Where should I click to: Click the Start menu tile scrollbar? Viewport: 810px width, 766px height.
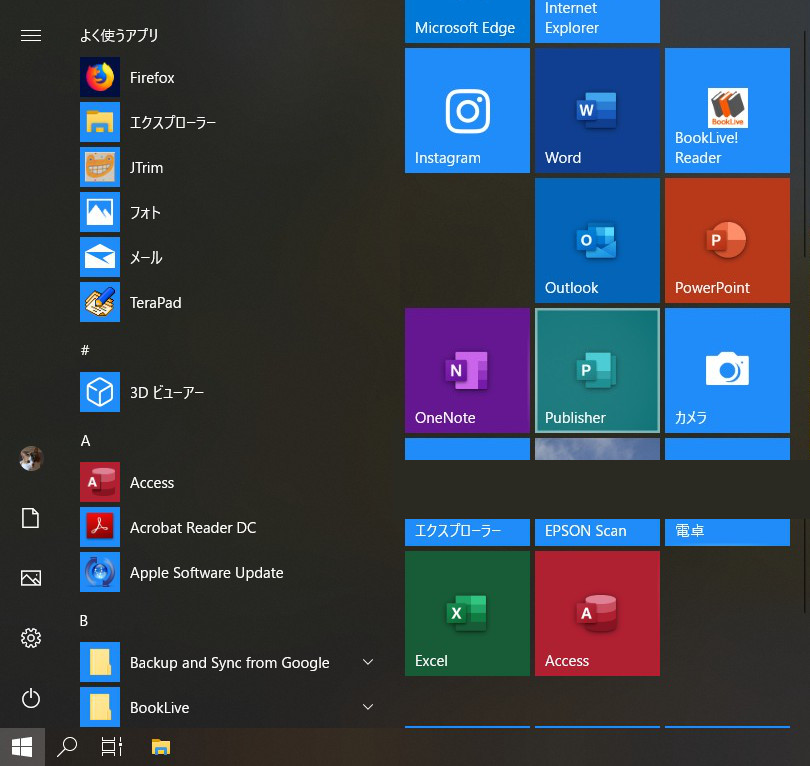pyautogui.click(x=806, y=142)
